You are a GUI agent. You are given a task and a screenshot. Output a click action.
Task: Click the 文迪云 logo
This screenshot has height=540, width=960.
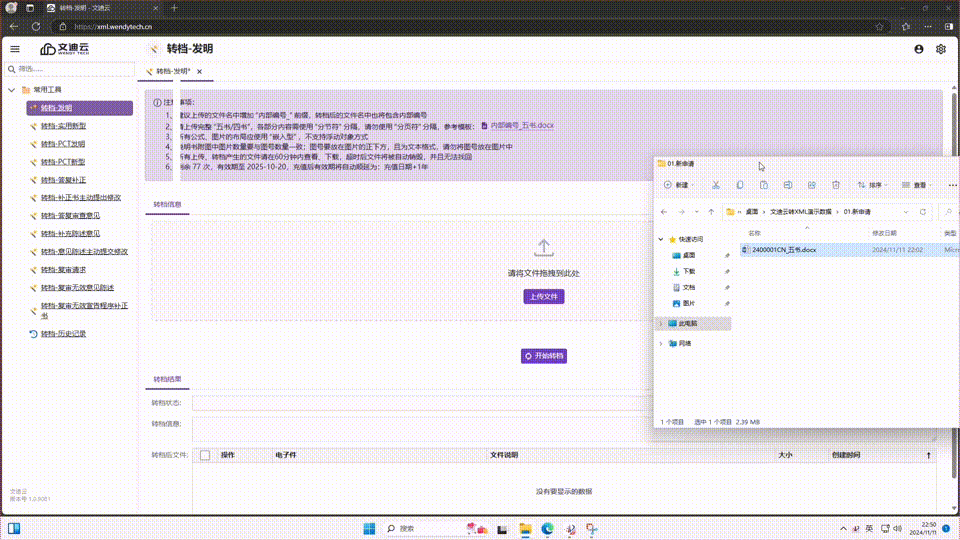65,49
